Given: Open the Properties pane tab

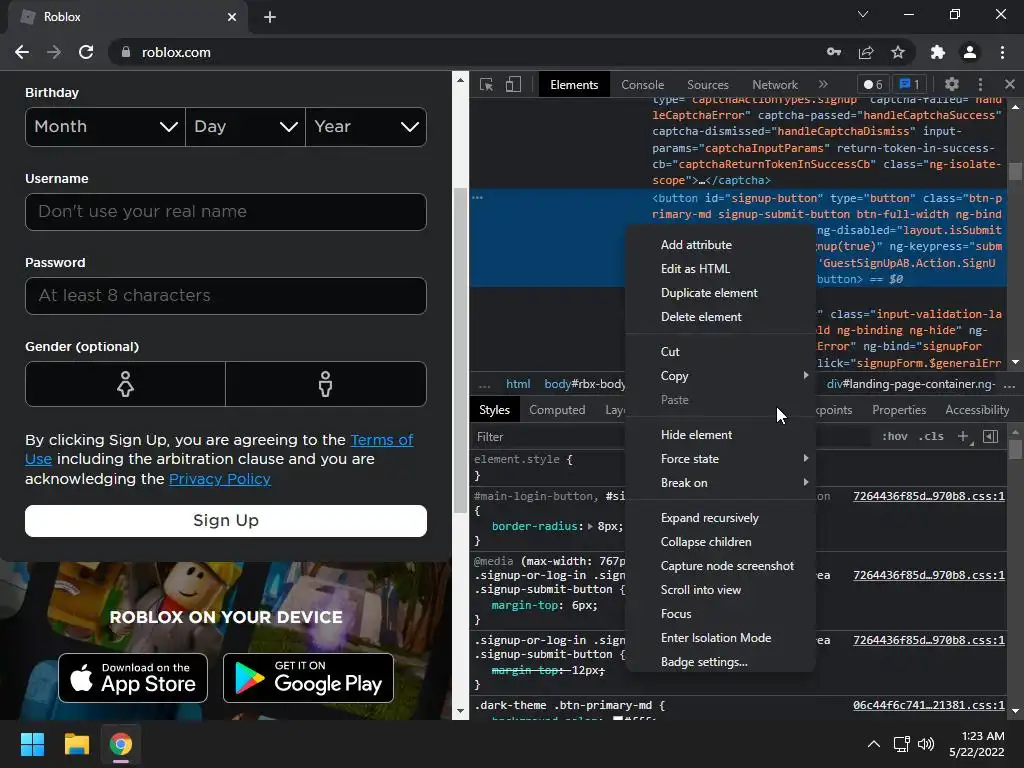Looking at the screenshot, I should 899,410.
